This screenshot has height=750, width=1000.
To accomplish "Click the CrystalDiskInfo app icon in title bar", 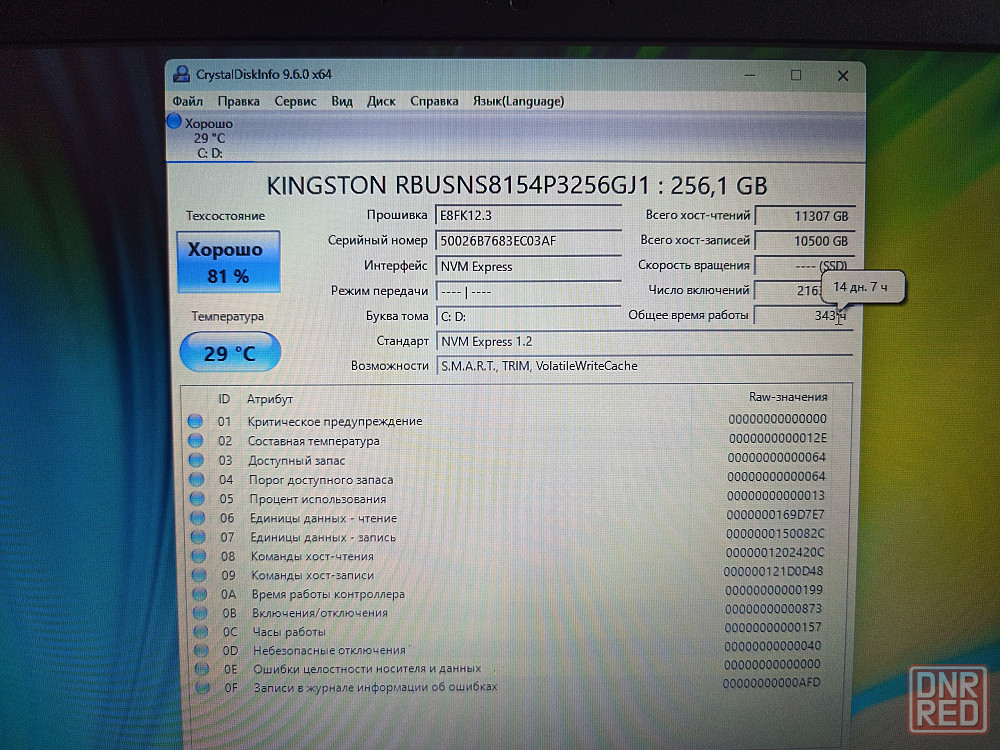I will tap(181, 75).
